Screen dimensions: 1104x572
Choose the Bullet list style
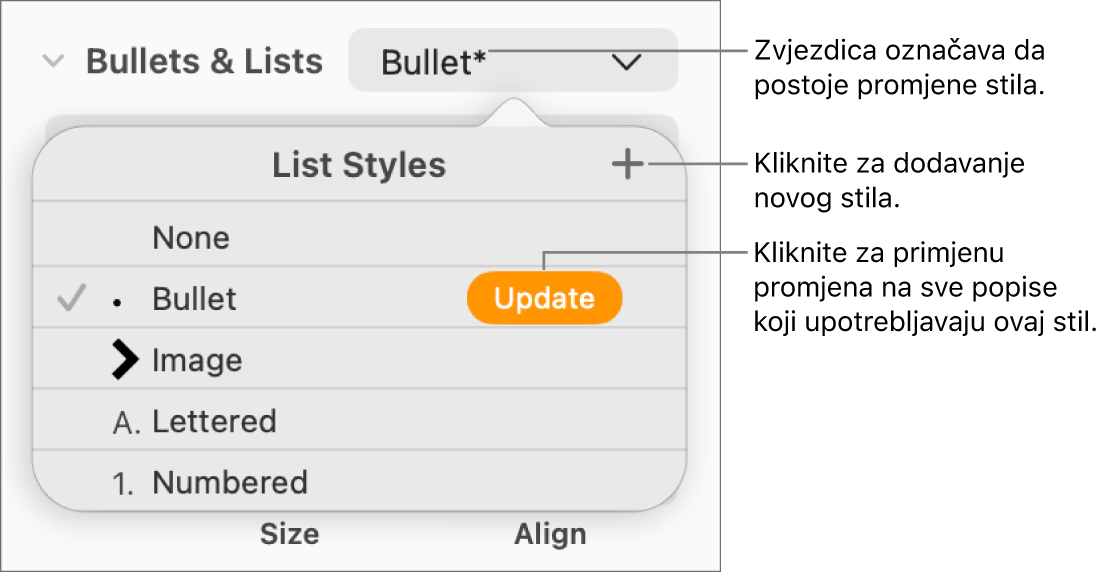(x=194, y=298)
